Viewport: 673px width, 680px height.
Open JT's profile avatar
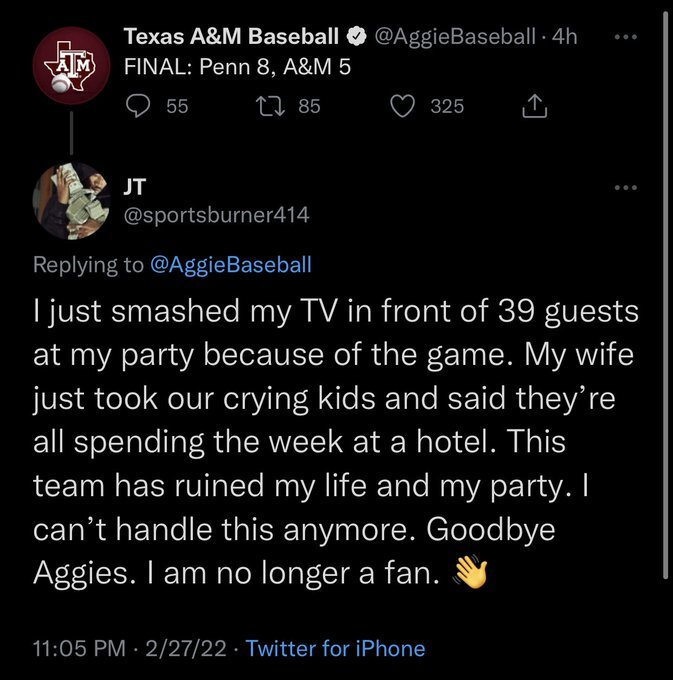(x=72, y=198)
